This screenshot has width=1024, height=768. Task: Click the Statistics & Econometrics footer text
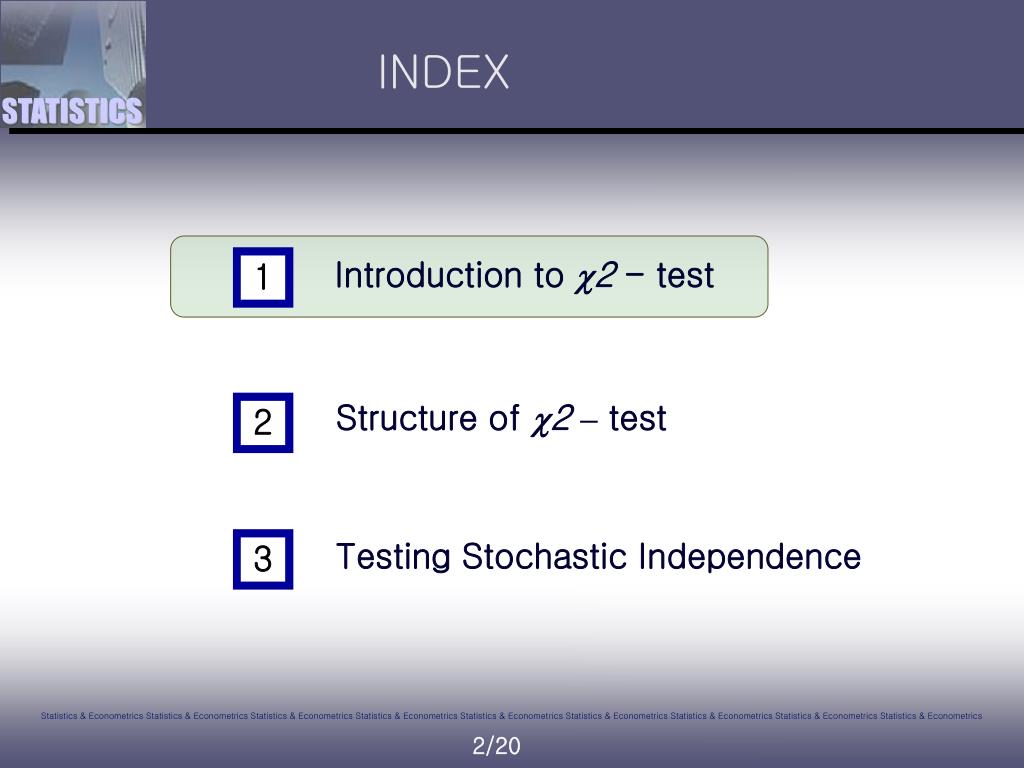(511, 716)
